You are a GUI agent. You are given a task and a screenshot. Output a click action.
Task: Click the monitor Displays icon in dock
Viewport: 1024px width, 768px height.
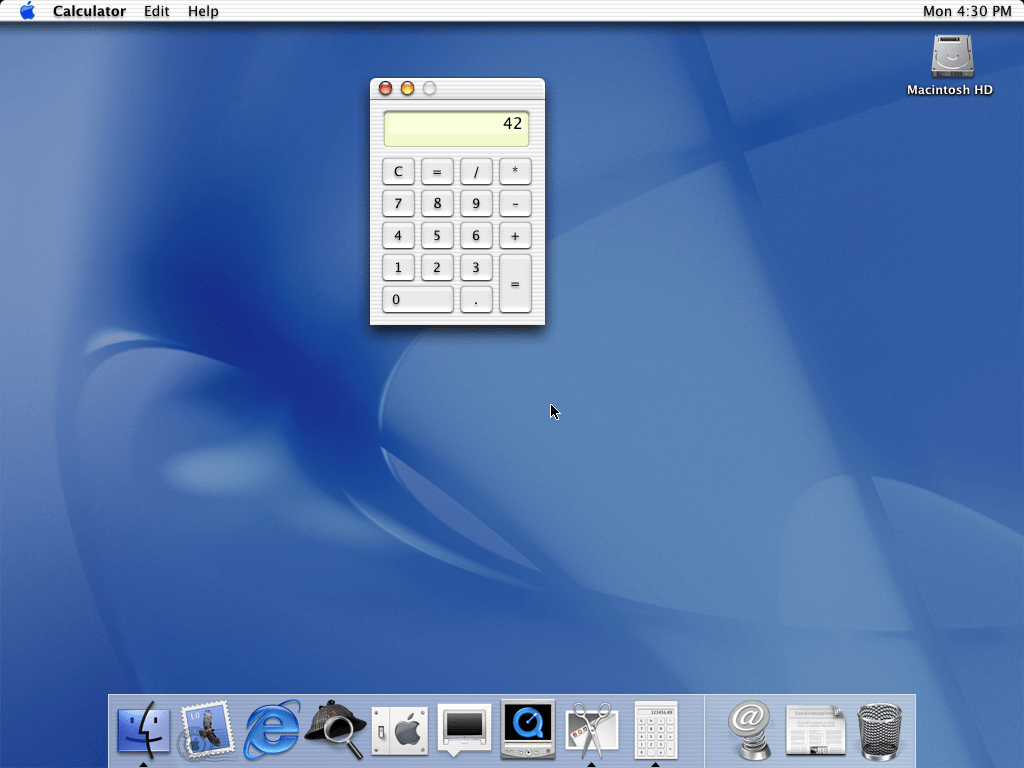[x=464, y=729]
